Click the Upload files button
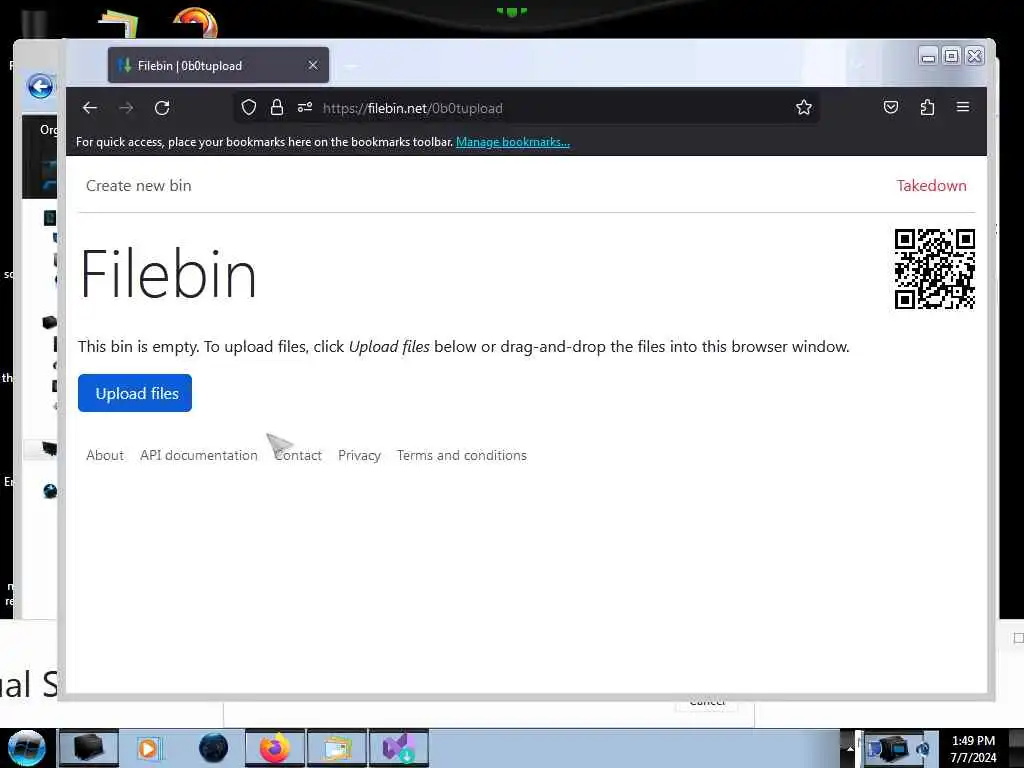 click(135, 393)
